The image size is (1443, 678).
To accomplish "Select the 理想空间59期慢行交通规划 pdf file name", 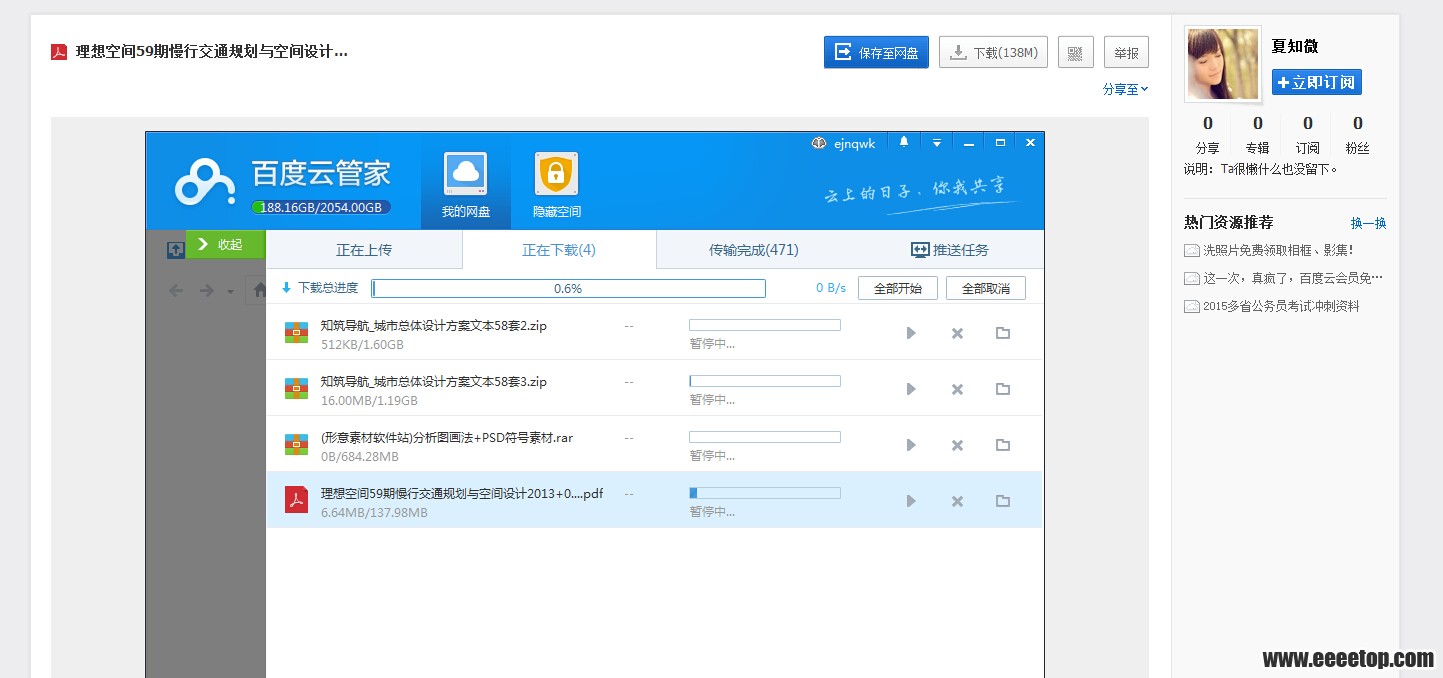I will [x=462, y=493].
